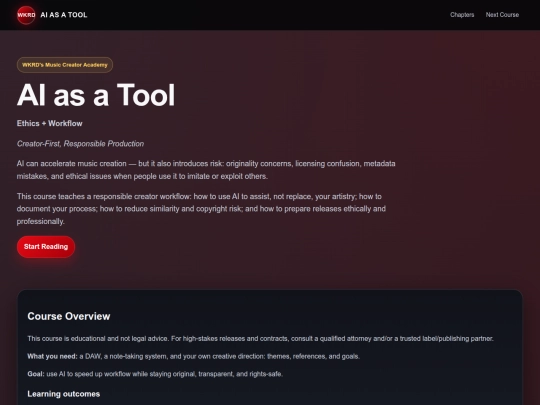This screenshot has height=405, width=540.
Task: Click the Start Reading button
Action: tap(46, 247)
